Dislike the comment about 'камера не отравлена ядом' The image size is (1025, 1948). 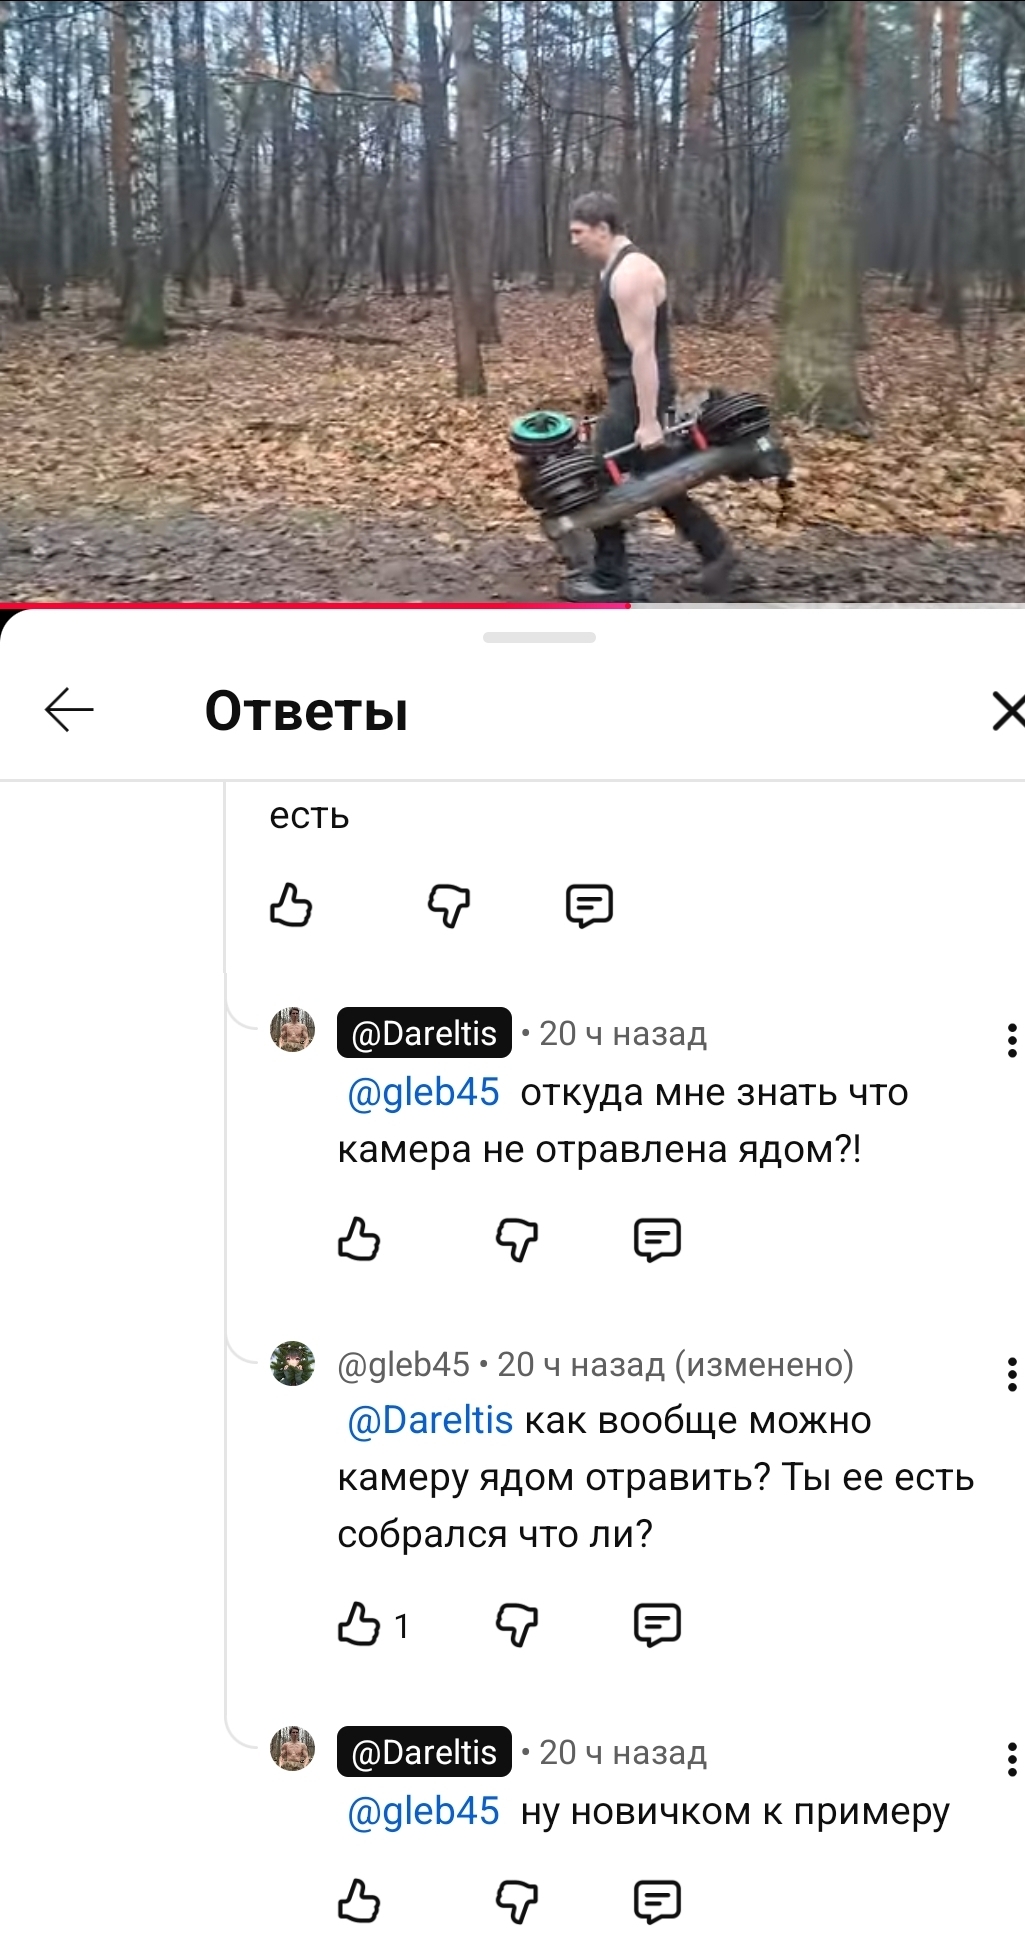point(517,1240)
